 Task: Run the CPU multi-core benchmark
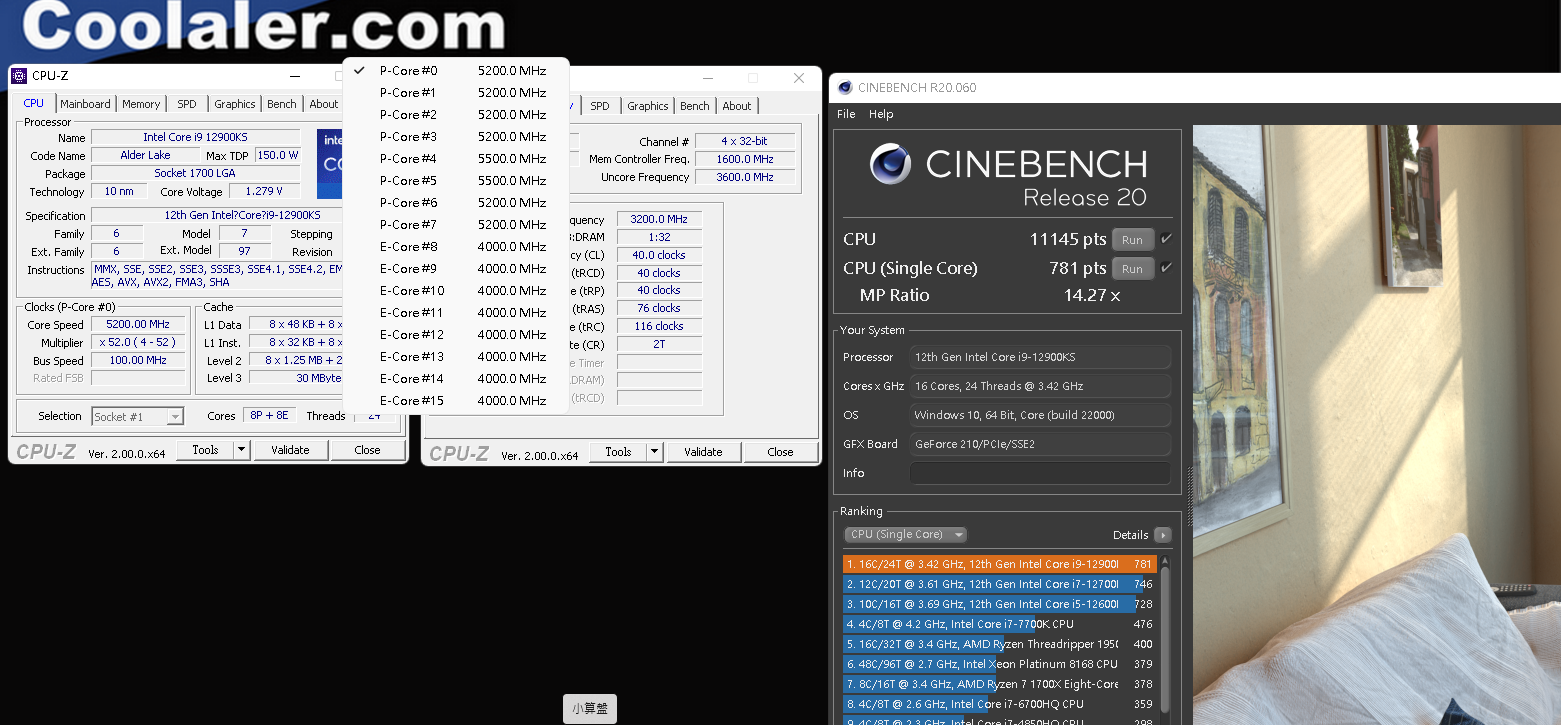1132,240
